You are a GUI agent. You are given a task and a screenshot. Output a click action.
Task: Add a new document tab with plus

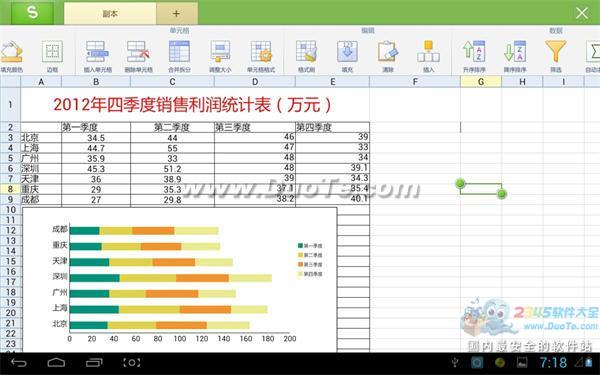tap(176, 14)
